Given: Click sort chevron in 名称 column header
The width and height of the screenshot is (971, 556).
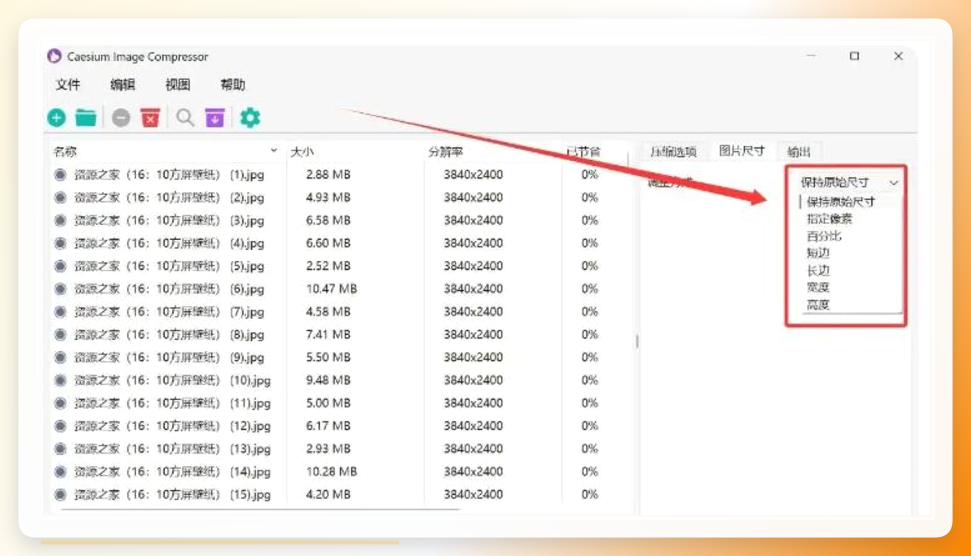Looking at the screenshot, I should [274, 150].
